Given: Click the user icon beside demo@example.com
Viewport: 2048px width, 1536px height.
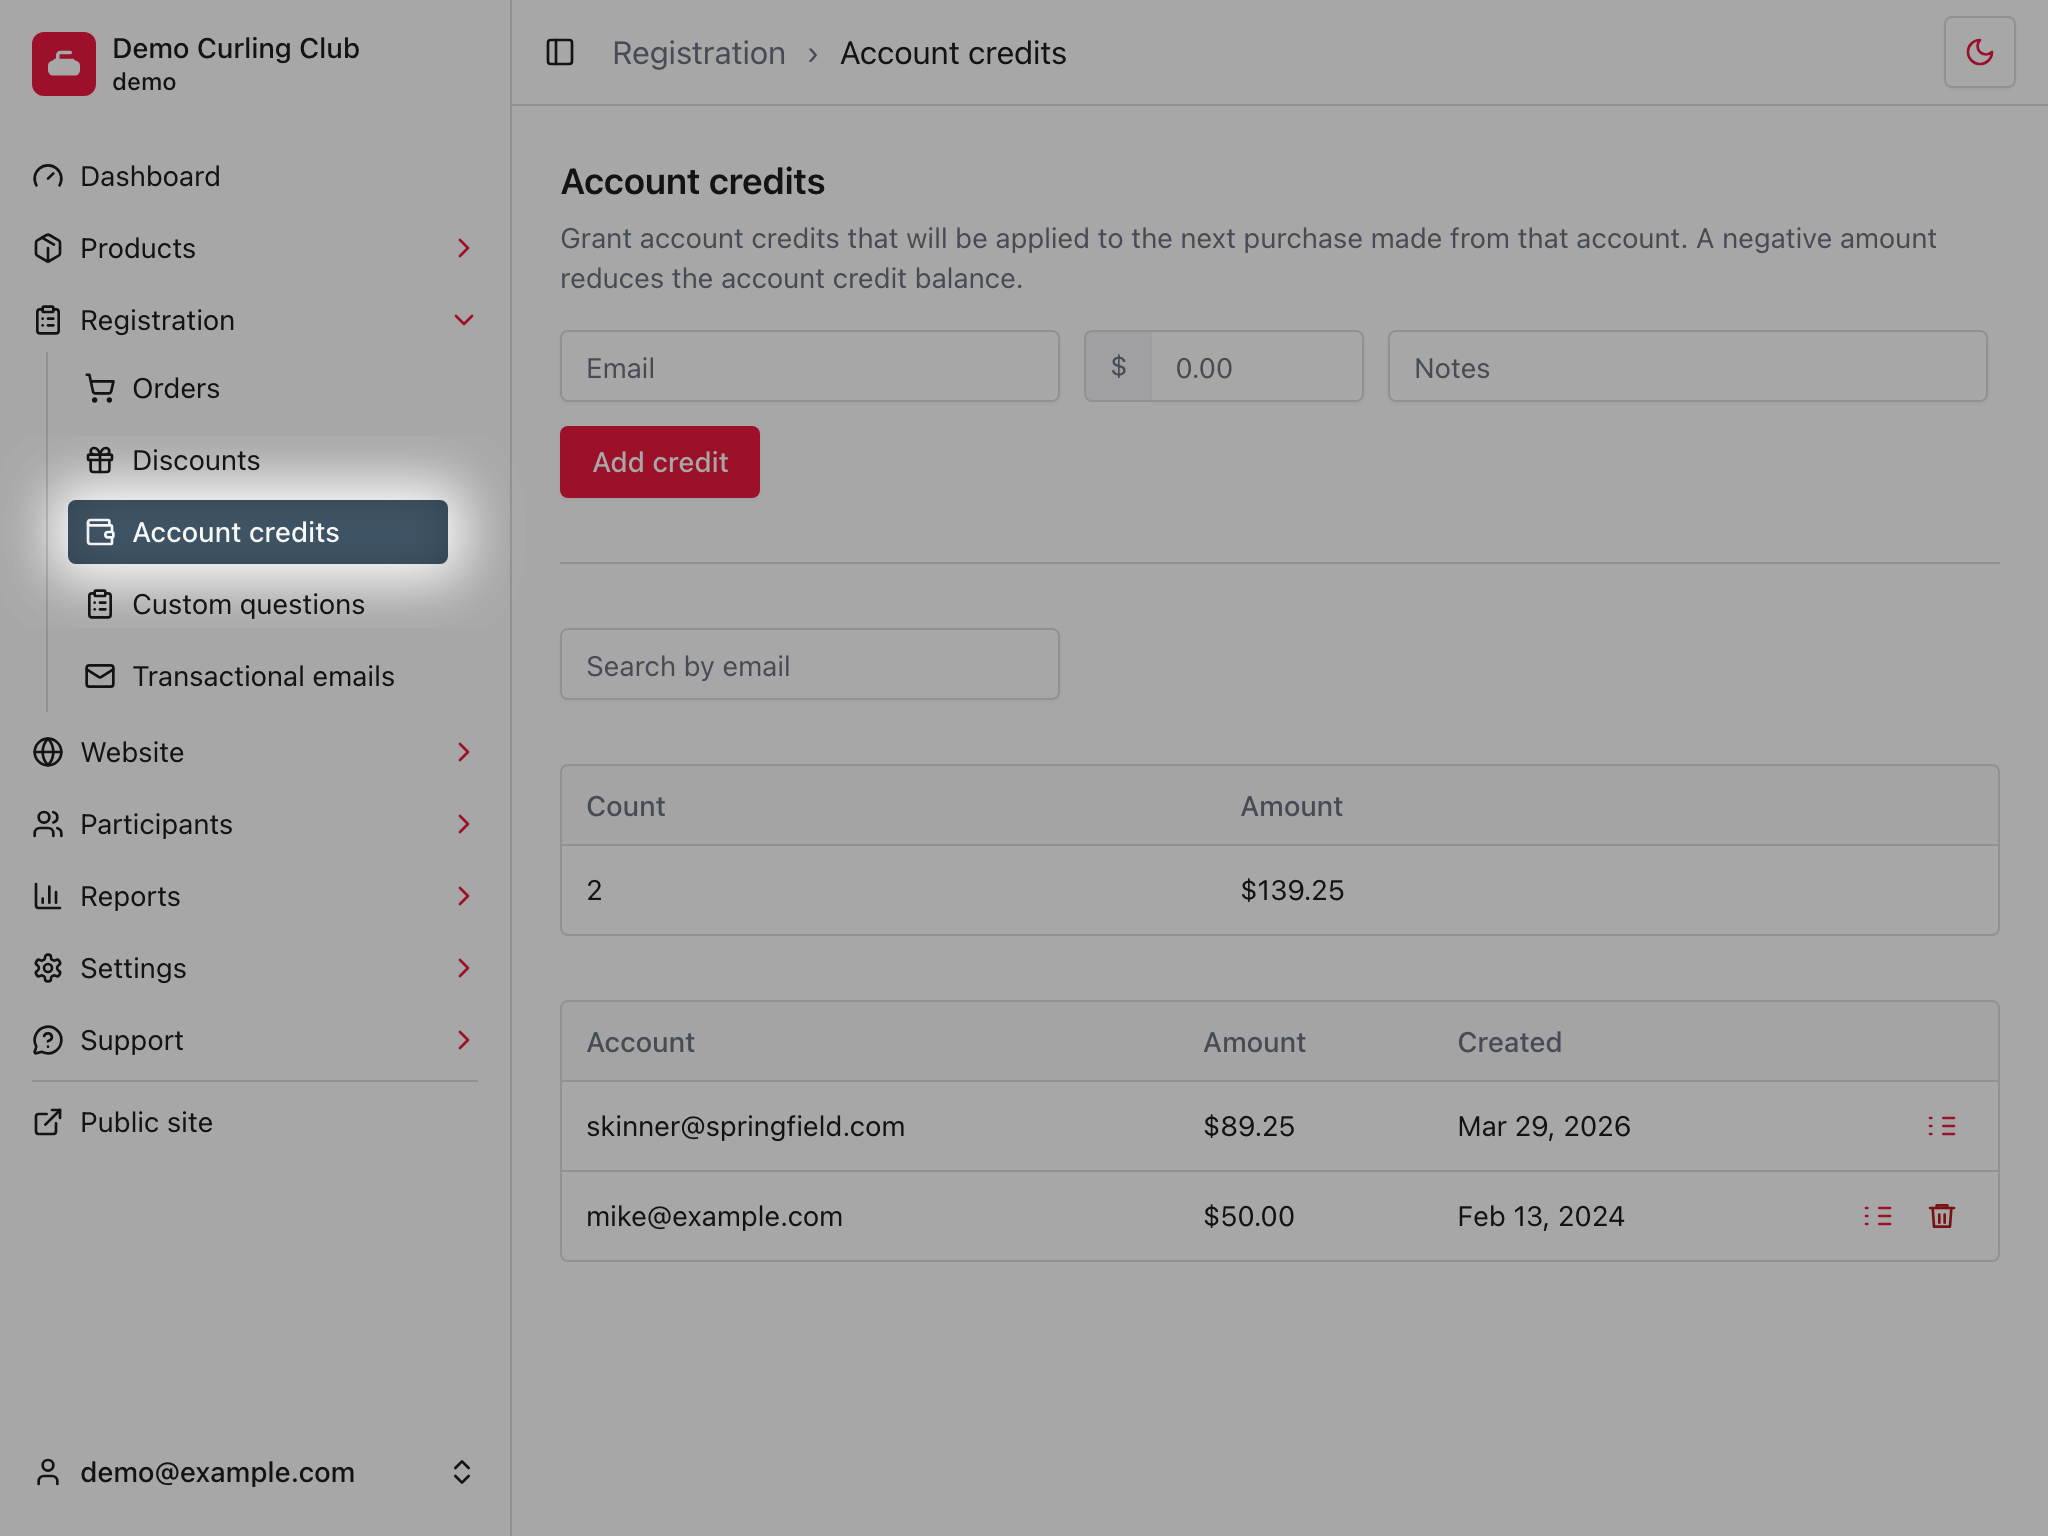Looking at the screenshot, I should (48, 1472).
